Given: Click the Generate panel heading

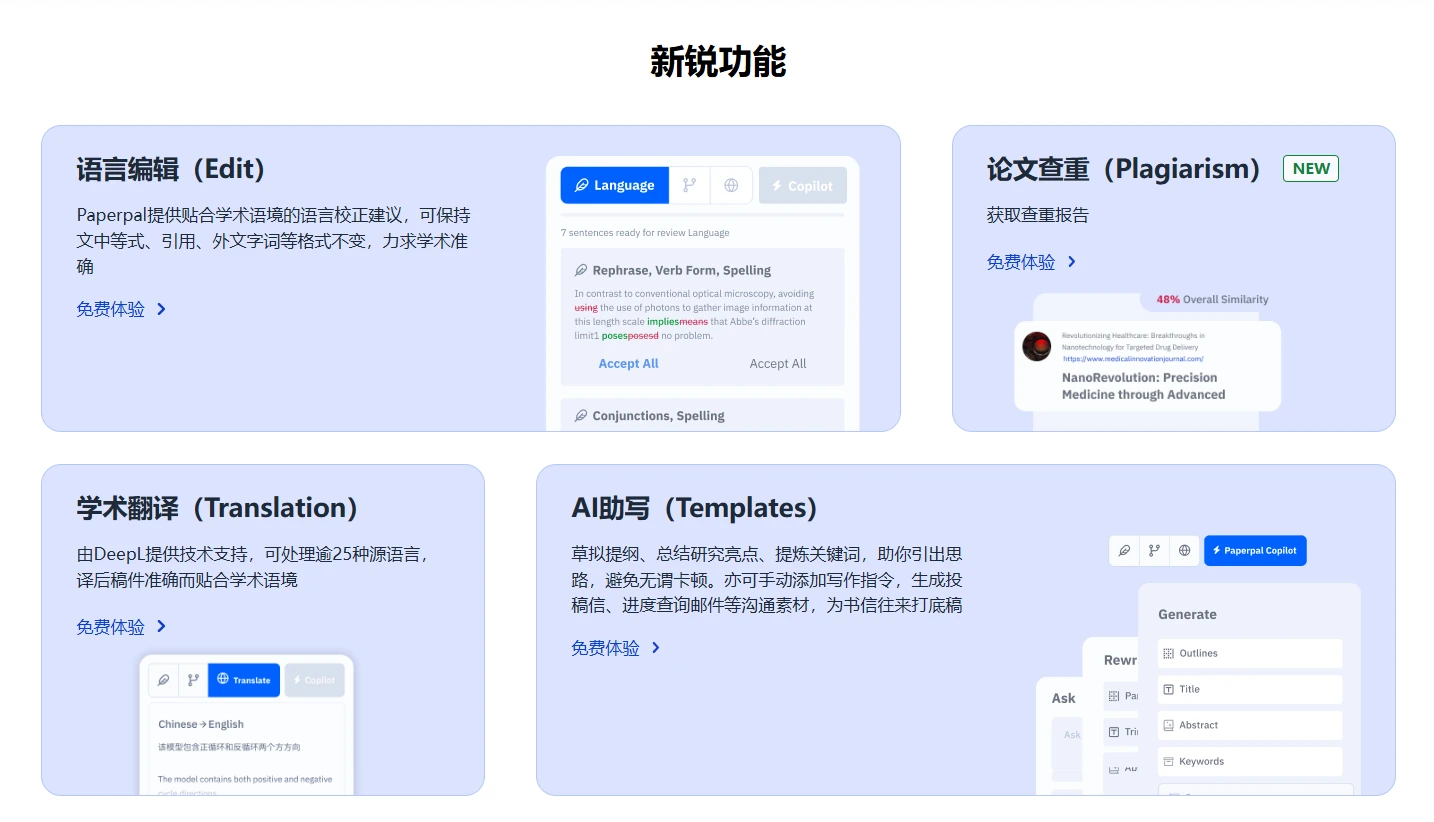Looking at the screenshot, I should pyautogui.click(x=1187, y=614).
